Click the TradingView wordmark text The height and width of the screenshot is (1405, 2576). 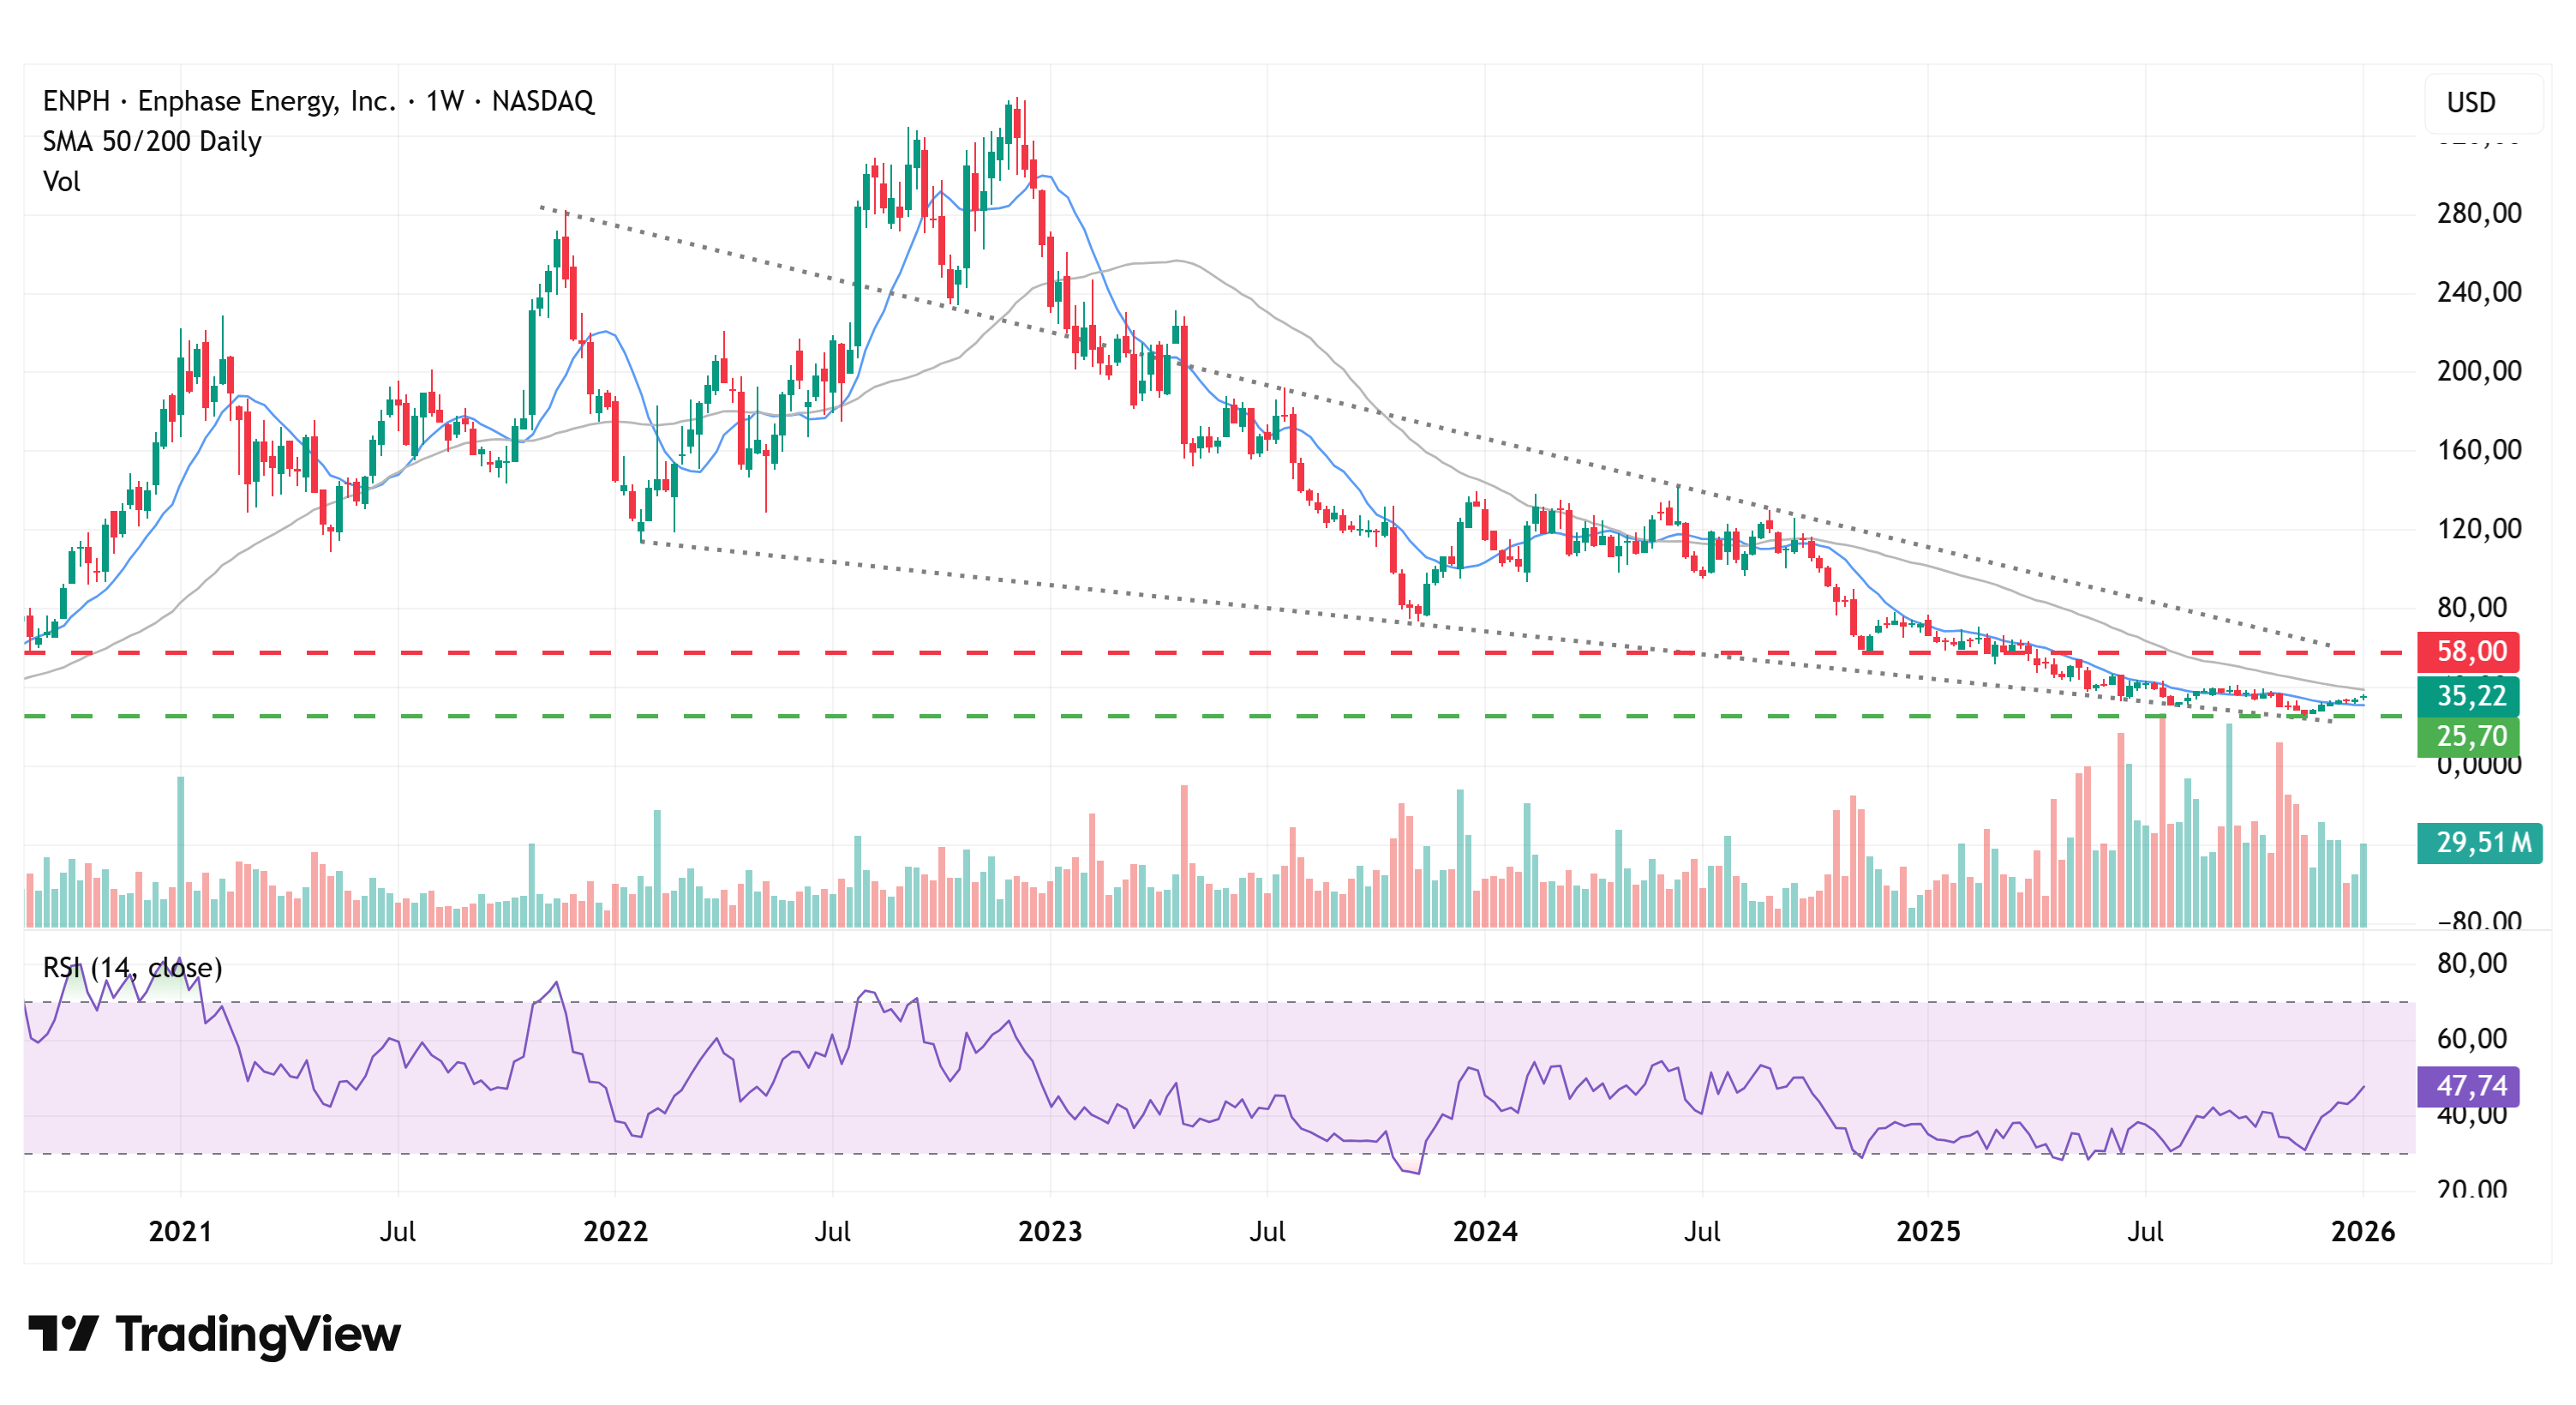[x=258, y=1334]
